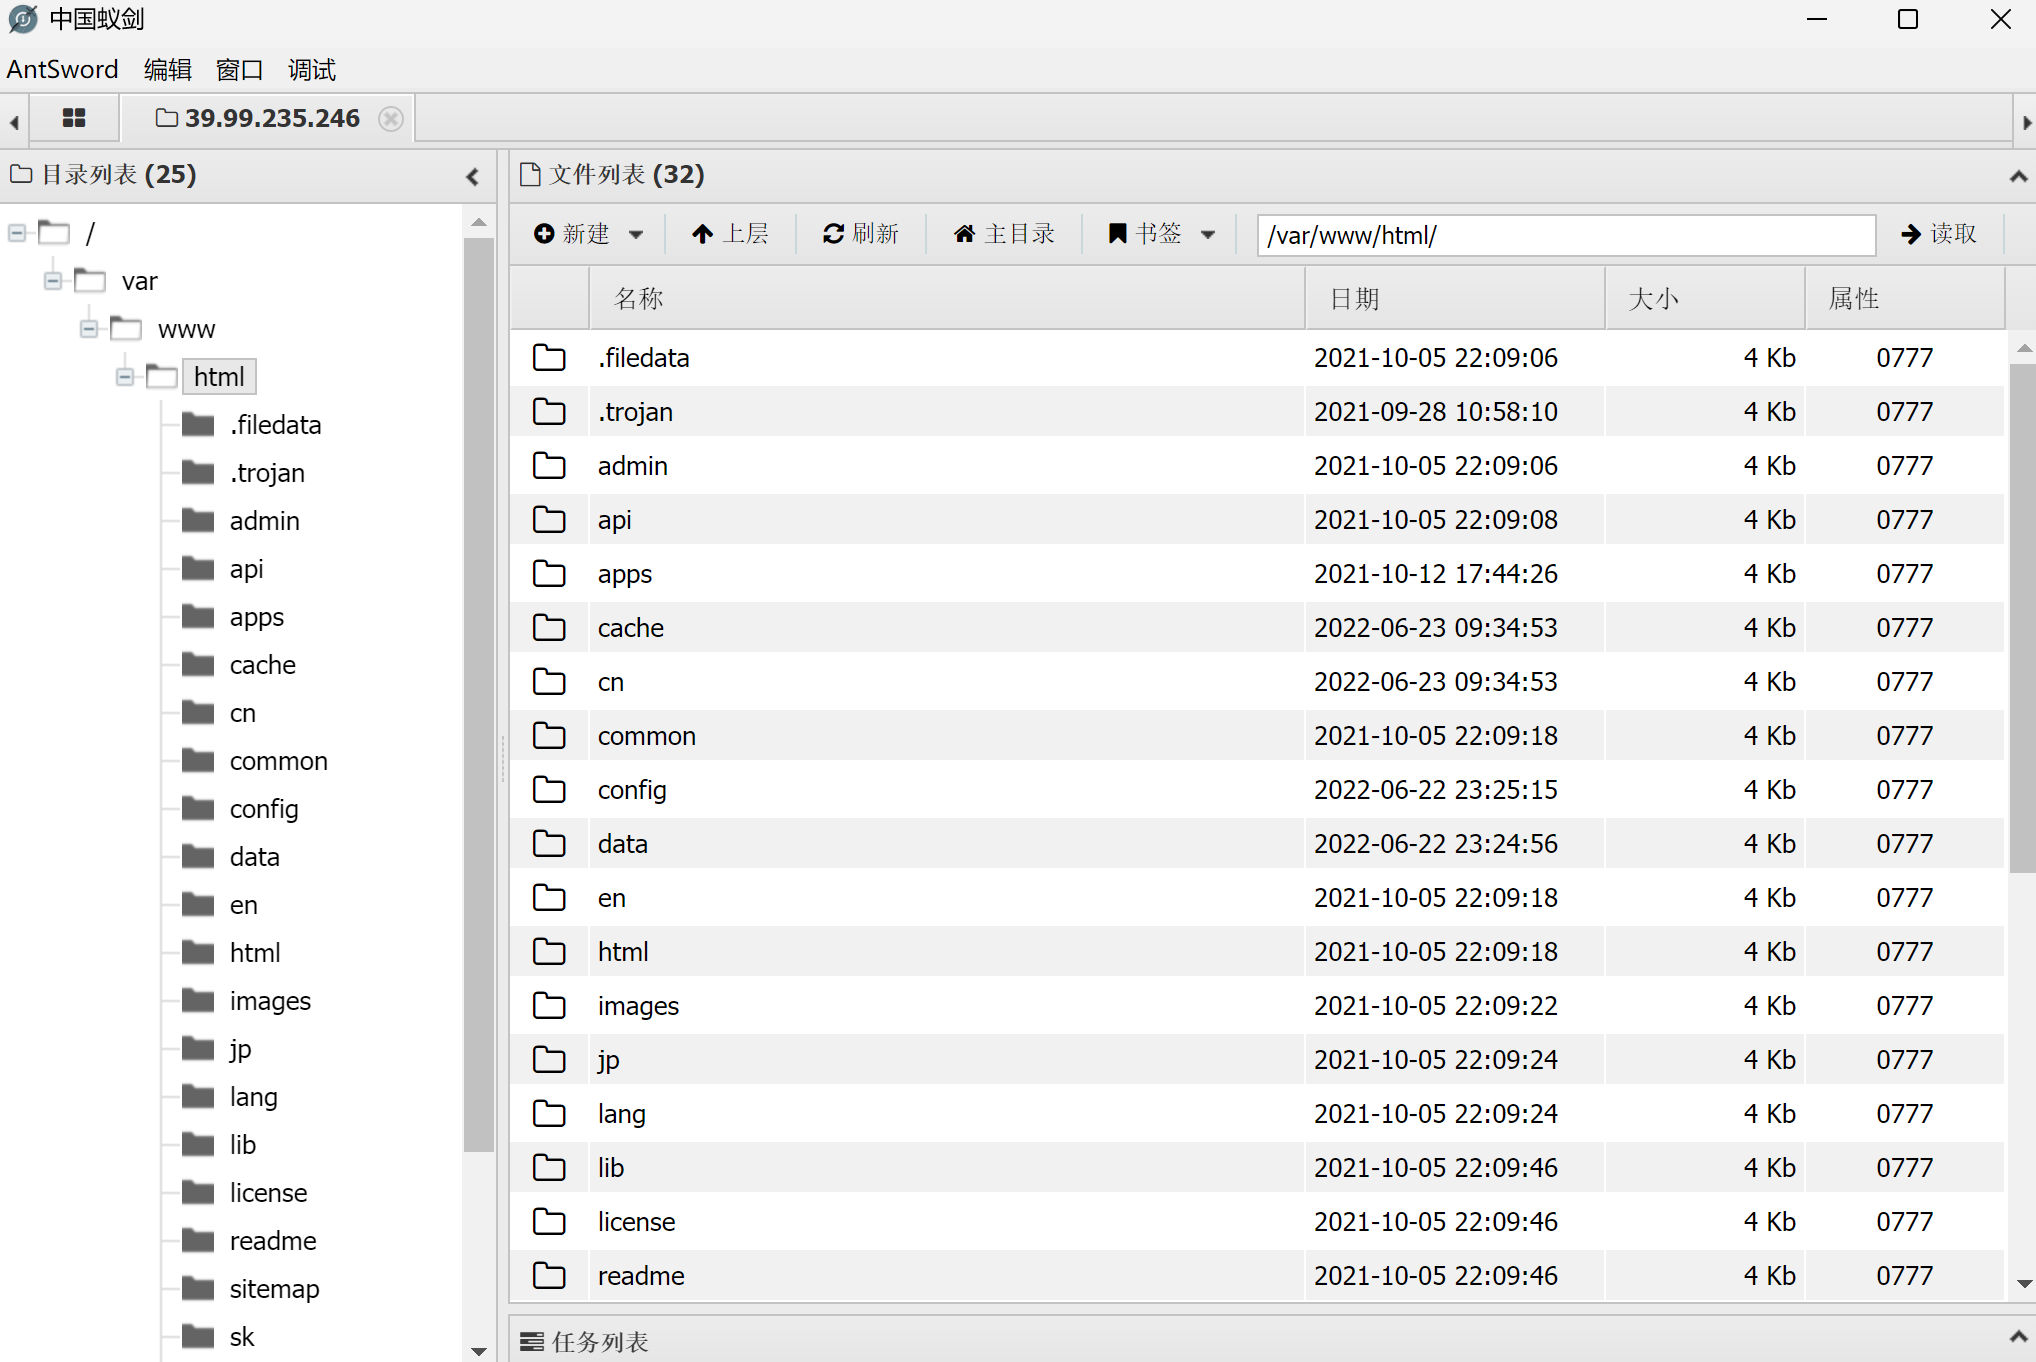Click the html folder name in file list

(623, 952)
